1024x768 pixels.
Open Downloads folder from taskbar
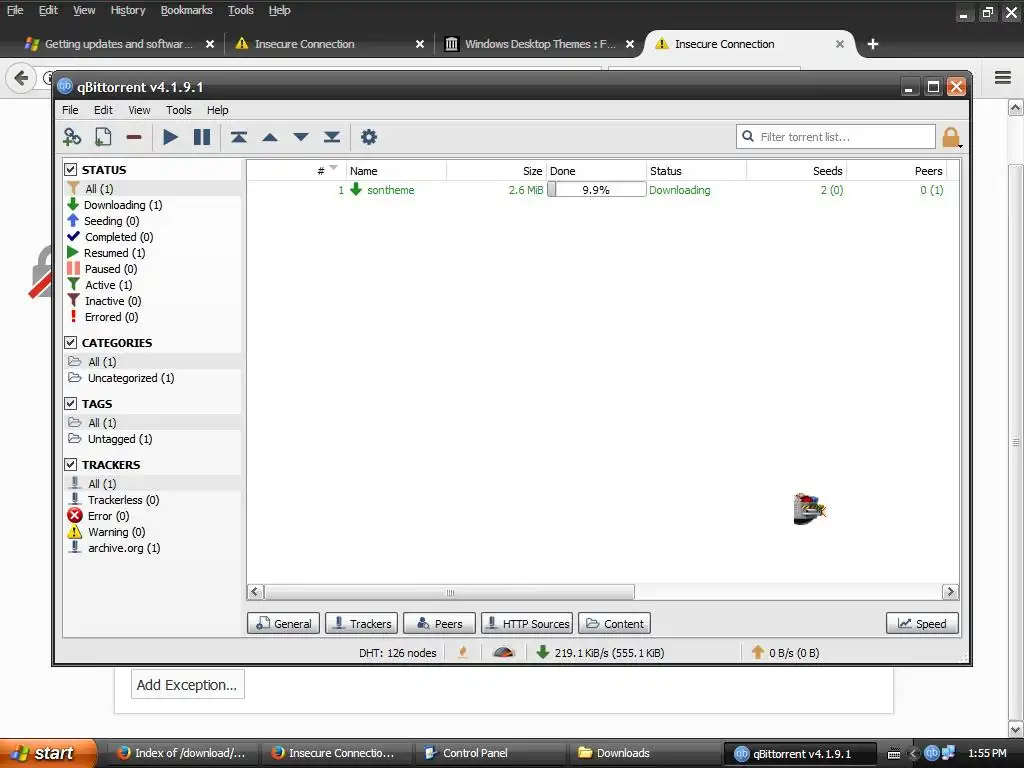645,753
